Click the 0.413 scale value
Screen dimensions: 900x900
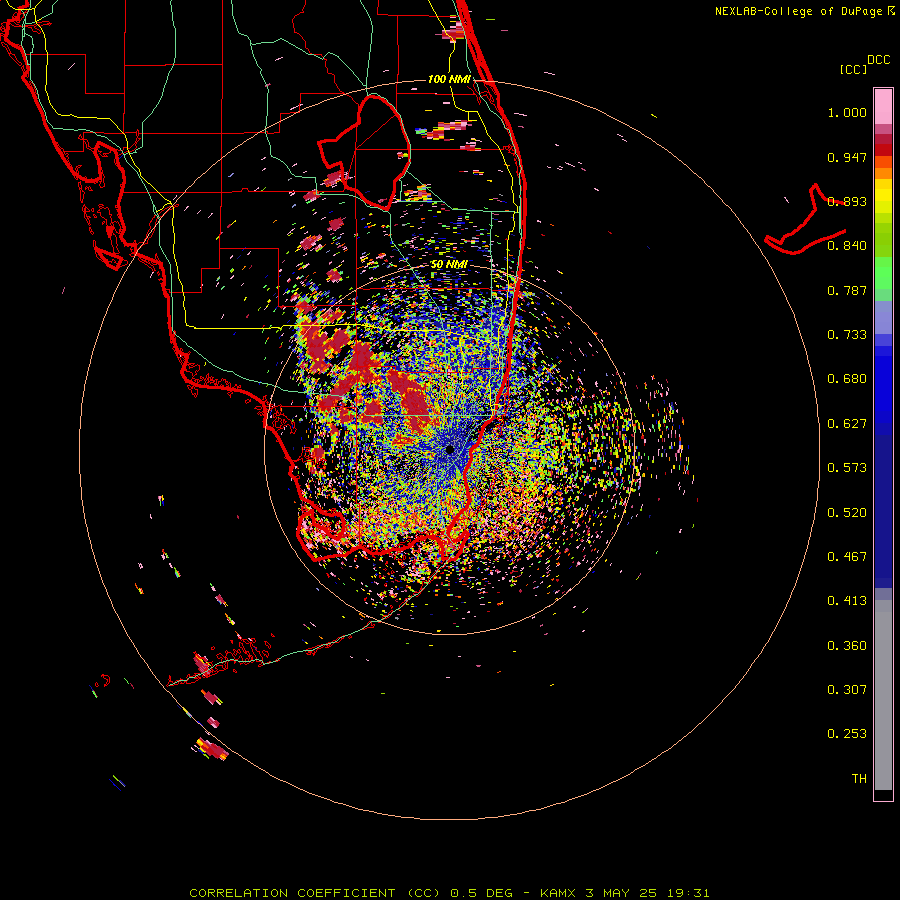(x=847, y=601)
